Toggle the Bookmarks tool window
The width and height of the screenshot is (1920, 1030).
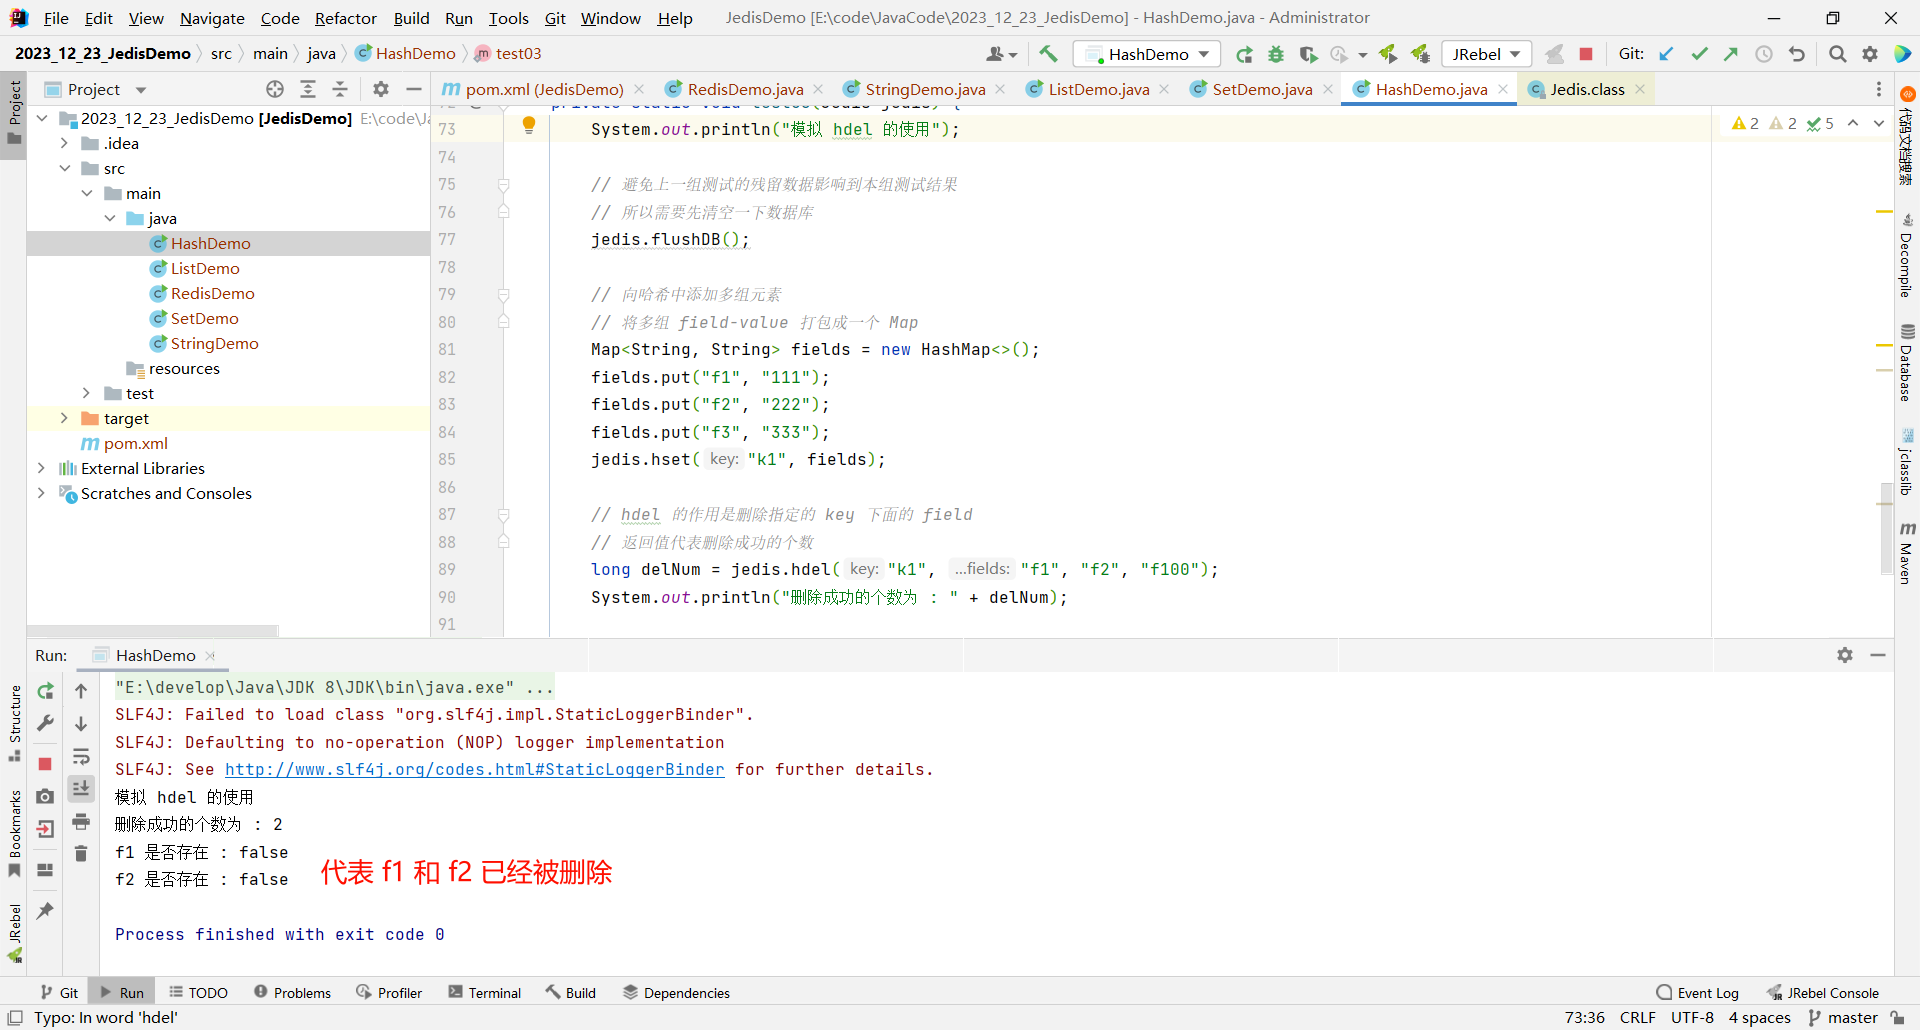tap(14, 834)
